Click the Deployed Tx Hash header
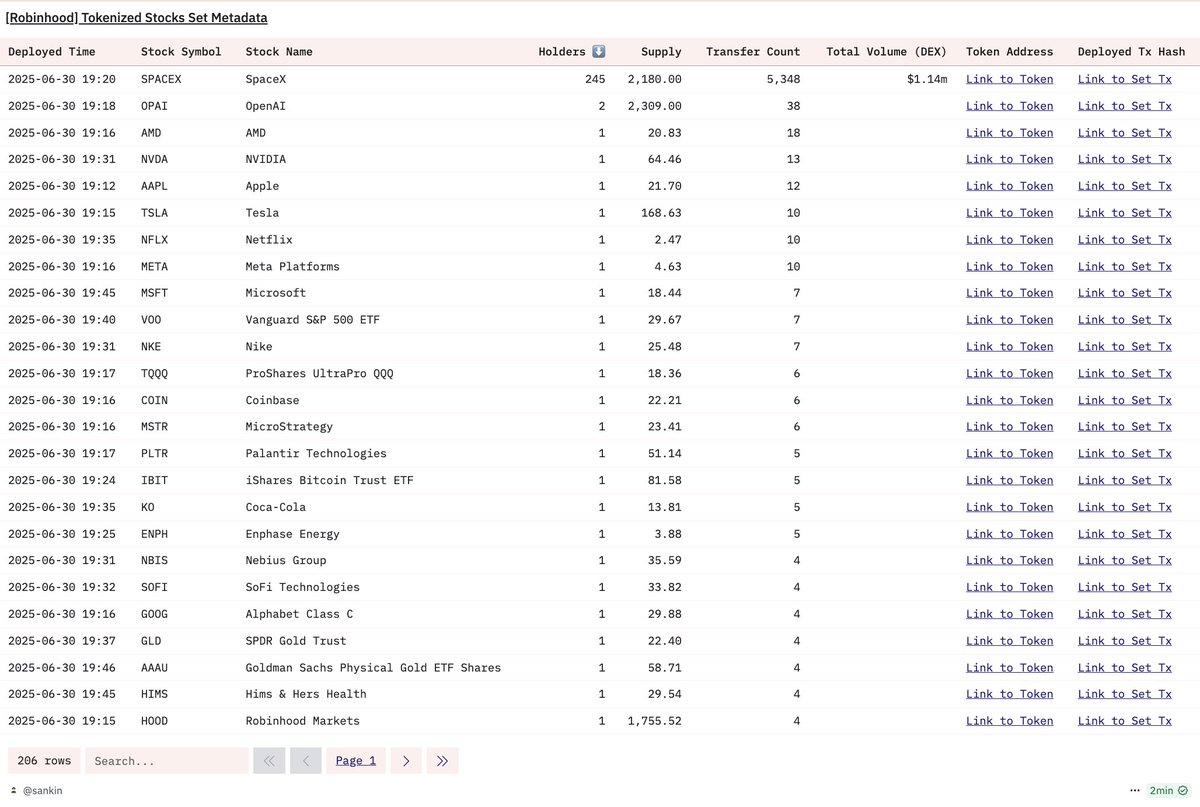This screenshot has width=1200, height=807. 1131,52
